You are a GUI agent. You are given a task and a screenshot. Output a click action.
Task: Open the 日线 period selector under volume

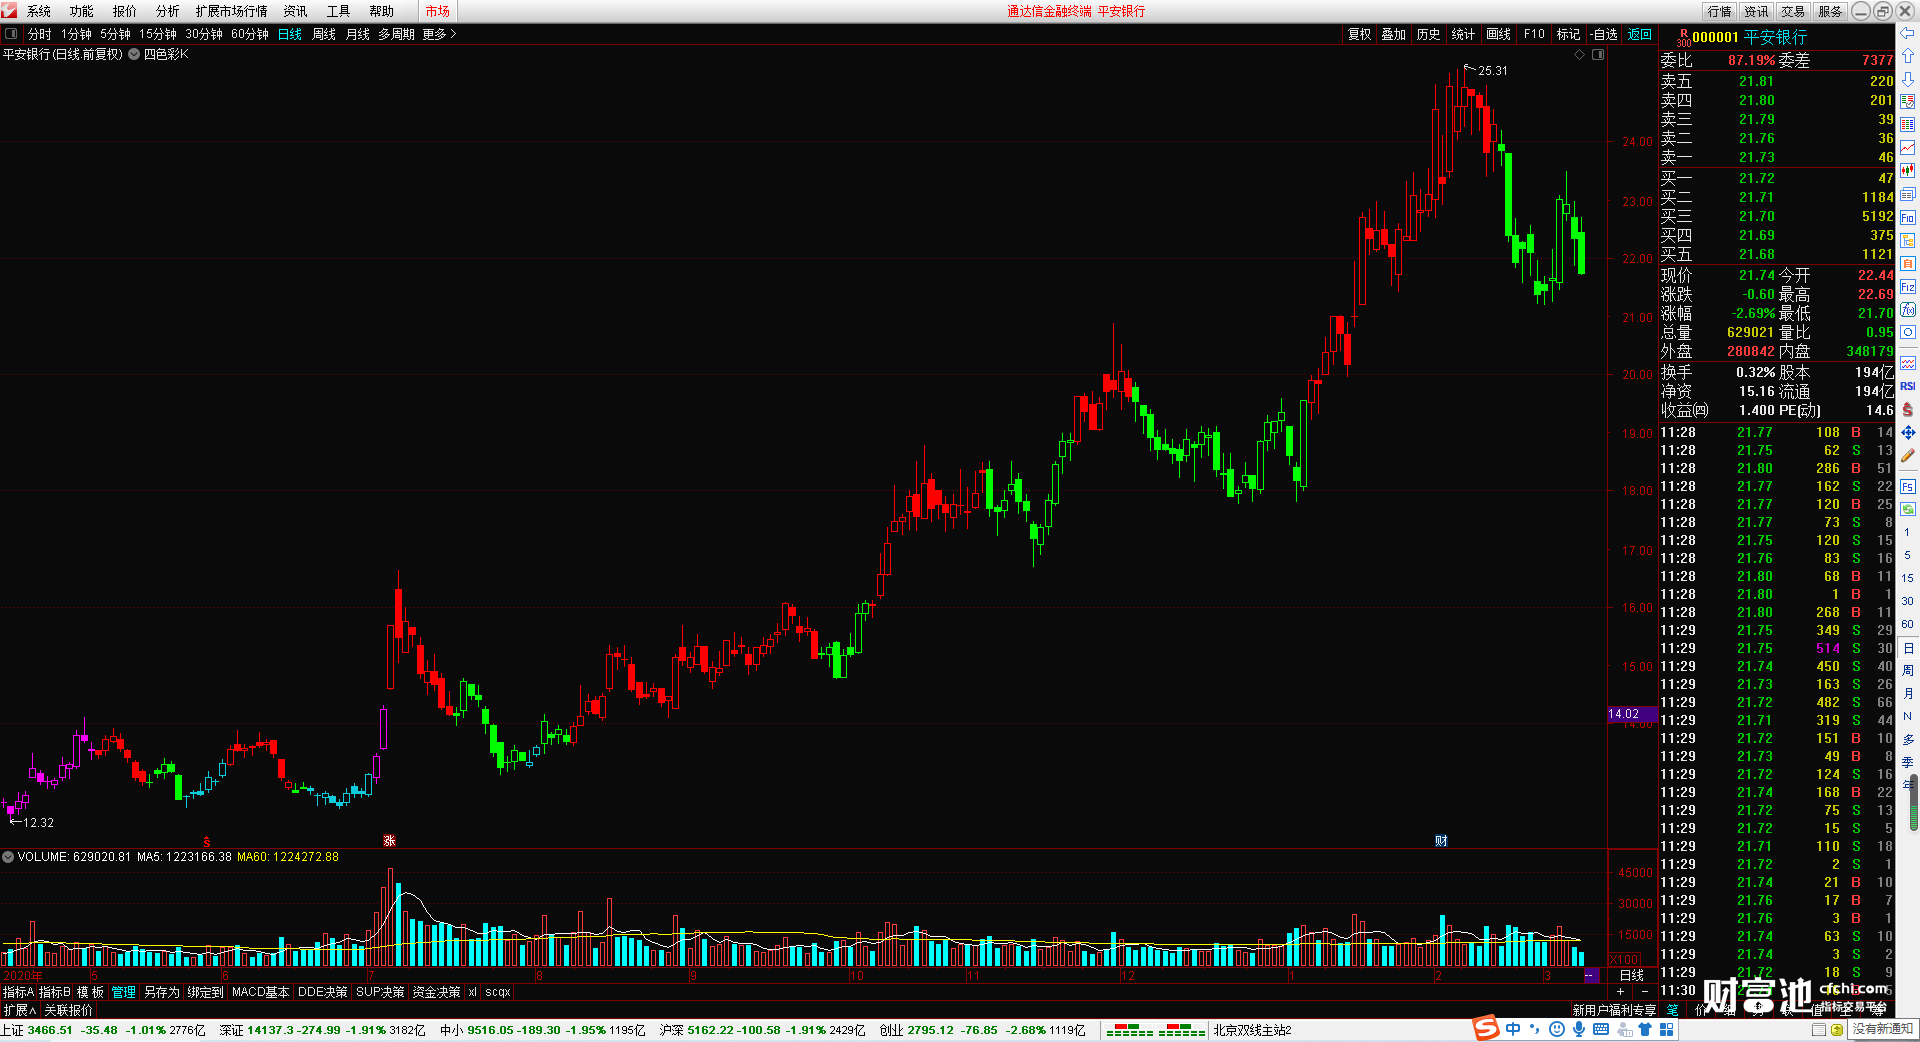1632,975
